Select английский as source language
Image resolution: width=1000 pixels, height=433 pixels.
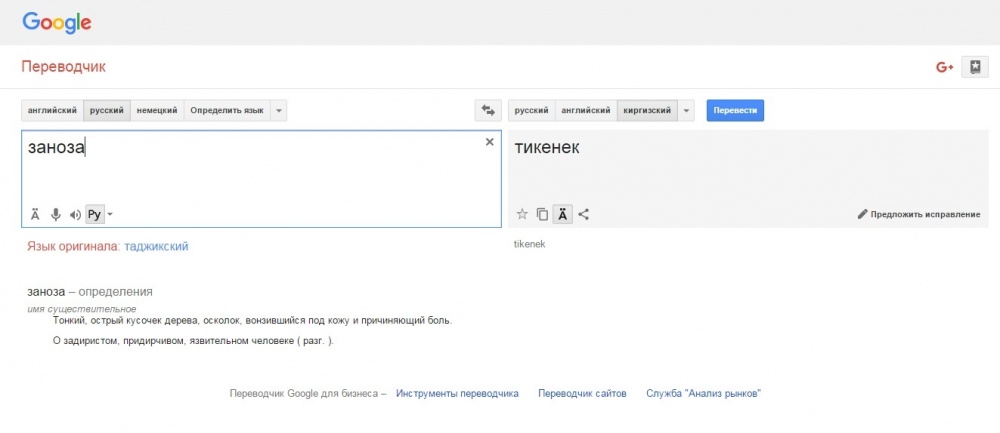click(52, 110)
